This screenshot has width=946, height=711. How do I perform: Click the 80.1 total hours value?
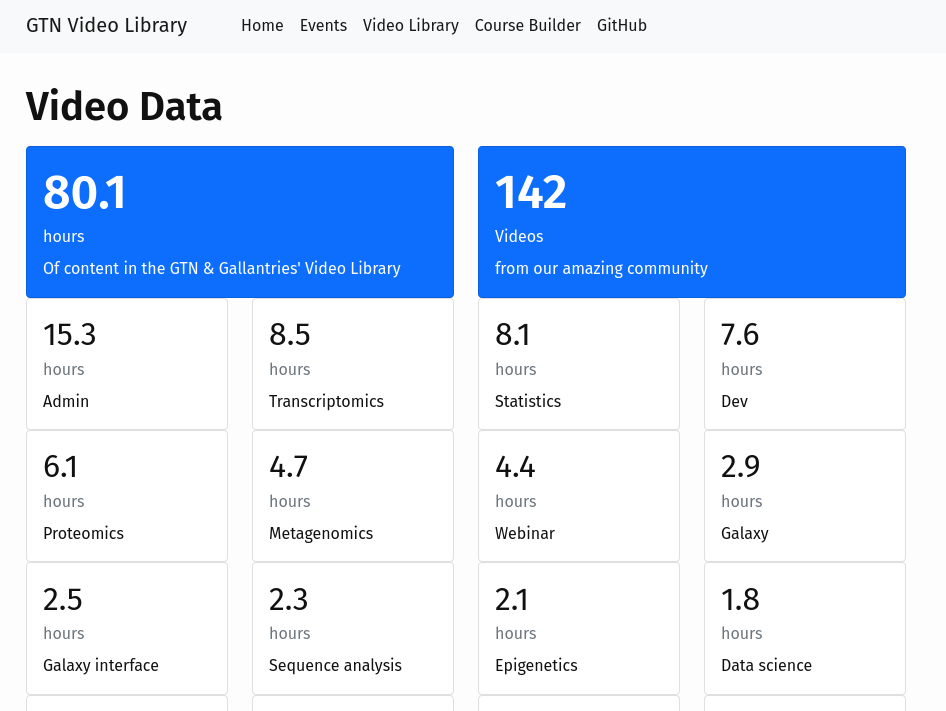[85, 193]
